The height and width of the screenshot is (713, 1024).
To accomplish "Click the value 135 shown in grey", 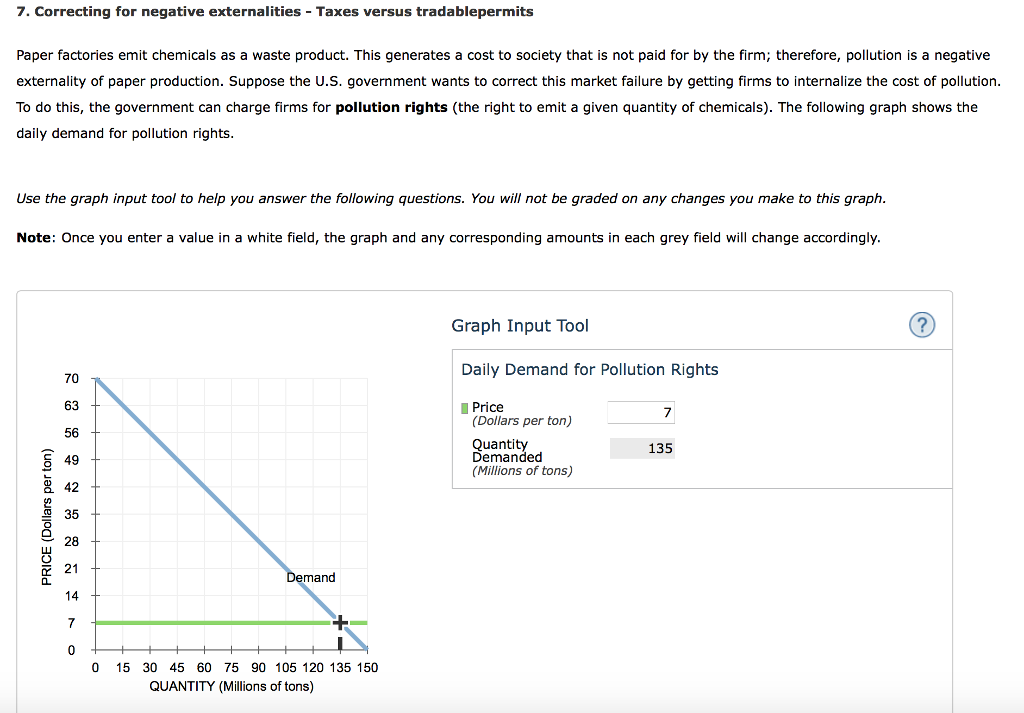I will 659,448.
